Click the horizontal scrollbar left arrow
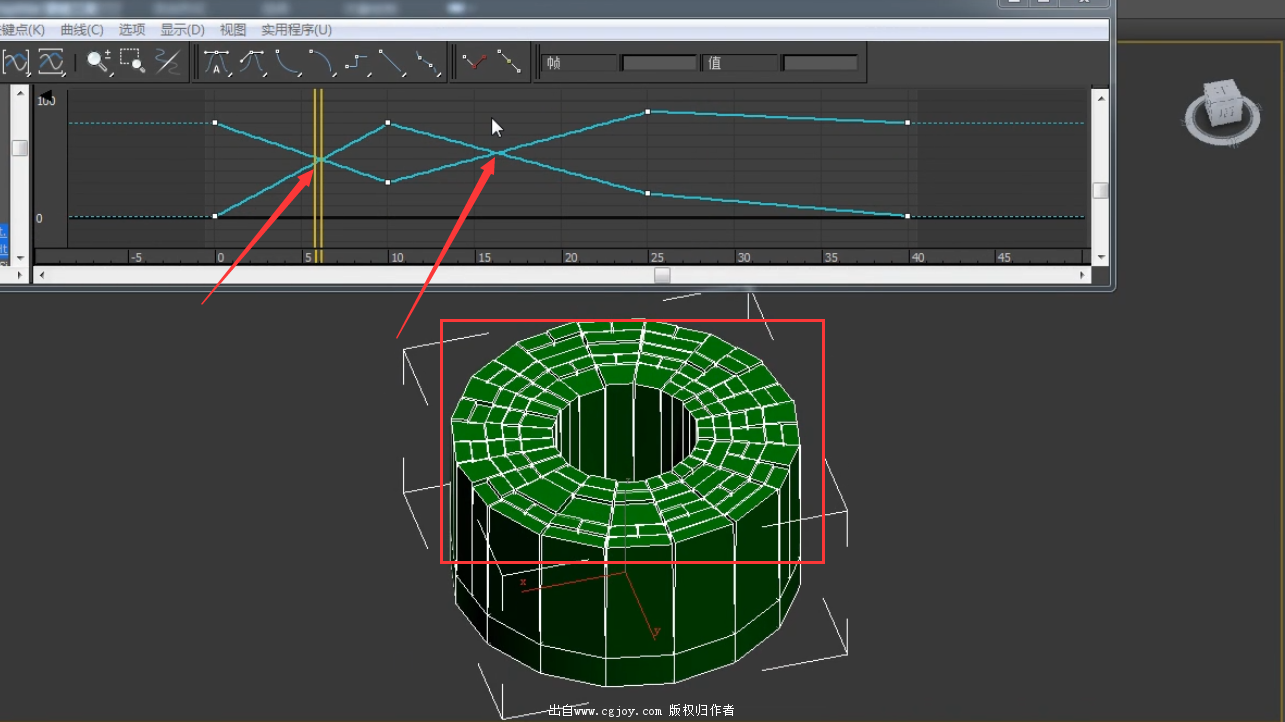 [40, 275]
